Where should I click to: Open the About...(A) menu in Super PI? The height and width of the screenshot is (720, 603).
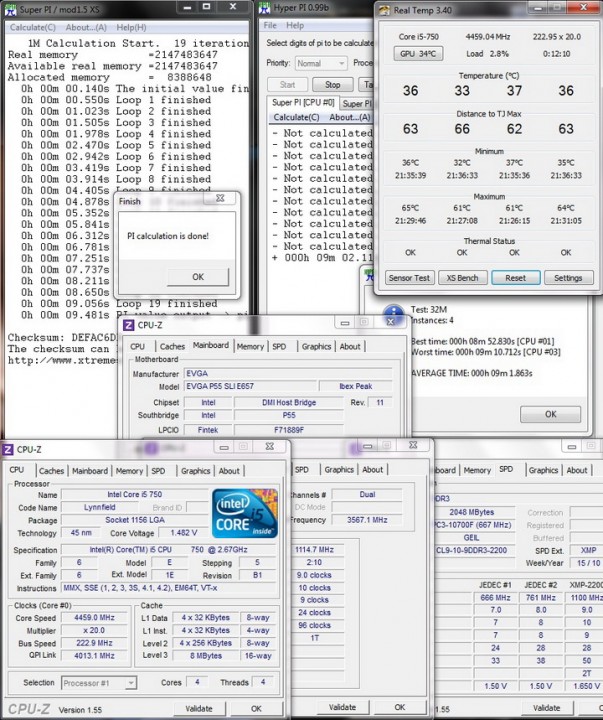[x=86, y=28]
